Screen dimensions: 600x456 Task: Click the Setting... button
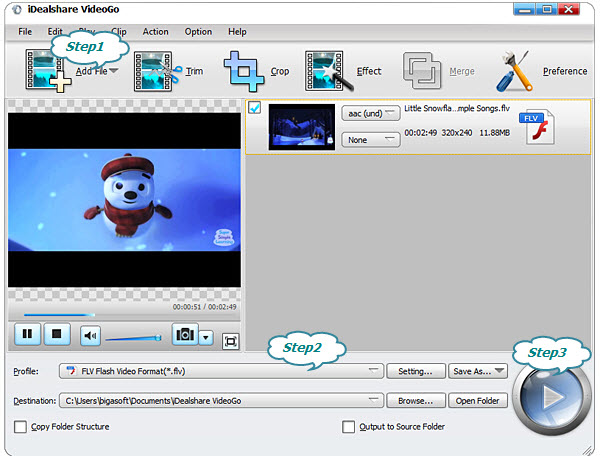pos(416,371)
